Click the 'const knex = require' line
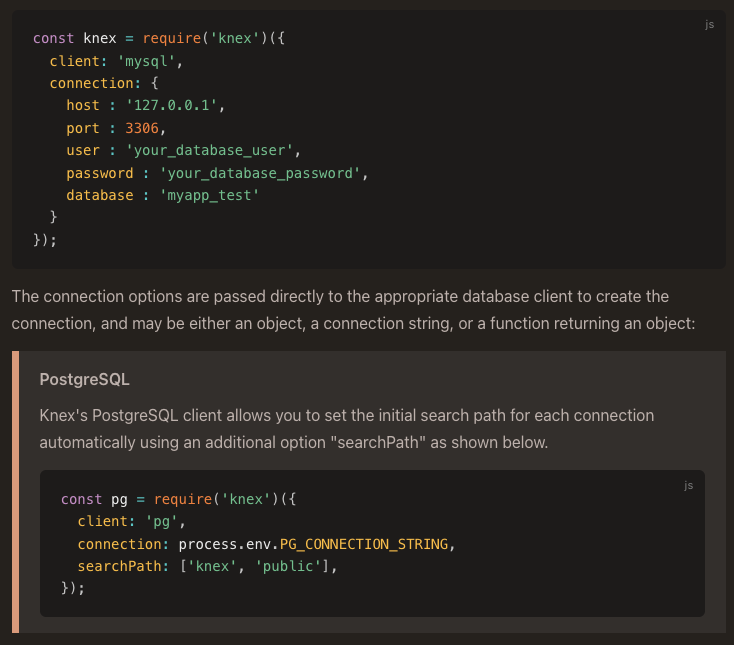Image resolution: width=734 pixels, height=645 pixels. point(159,38)
